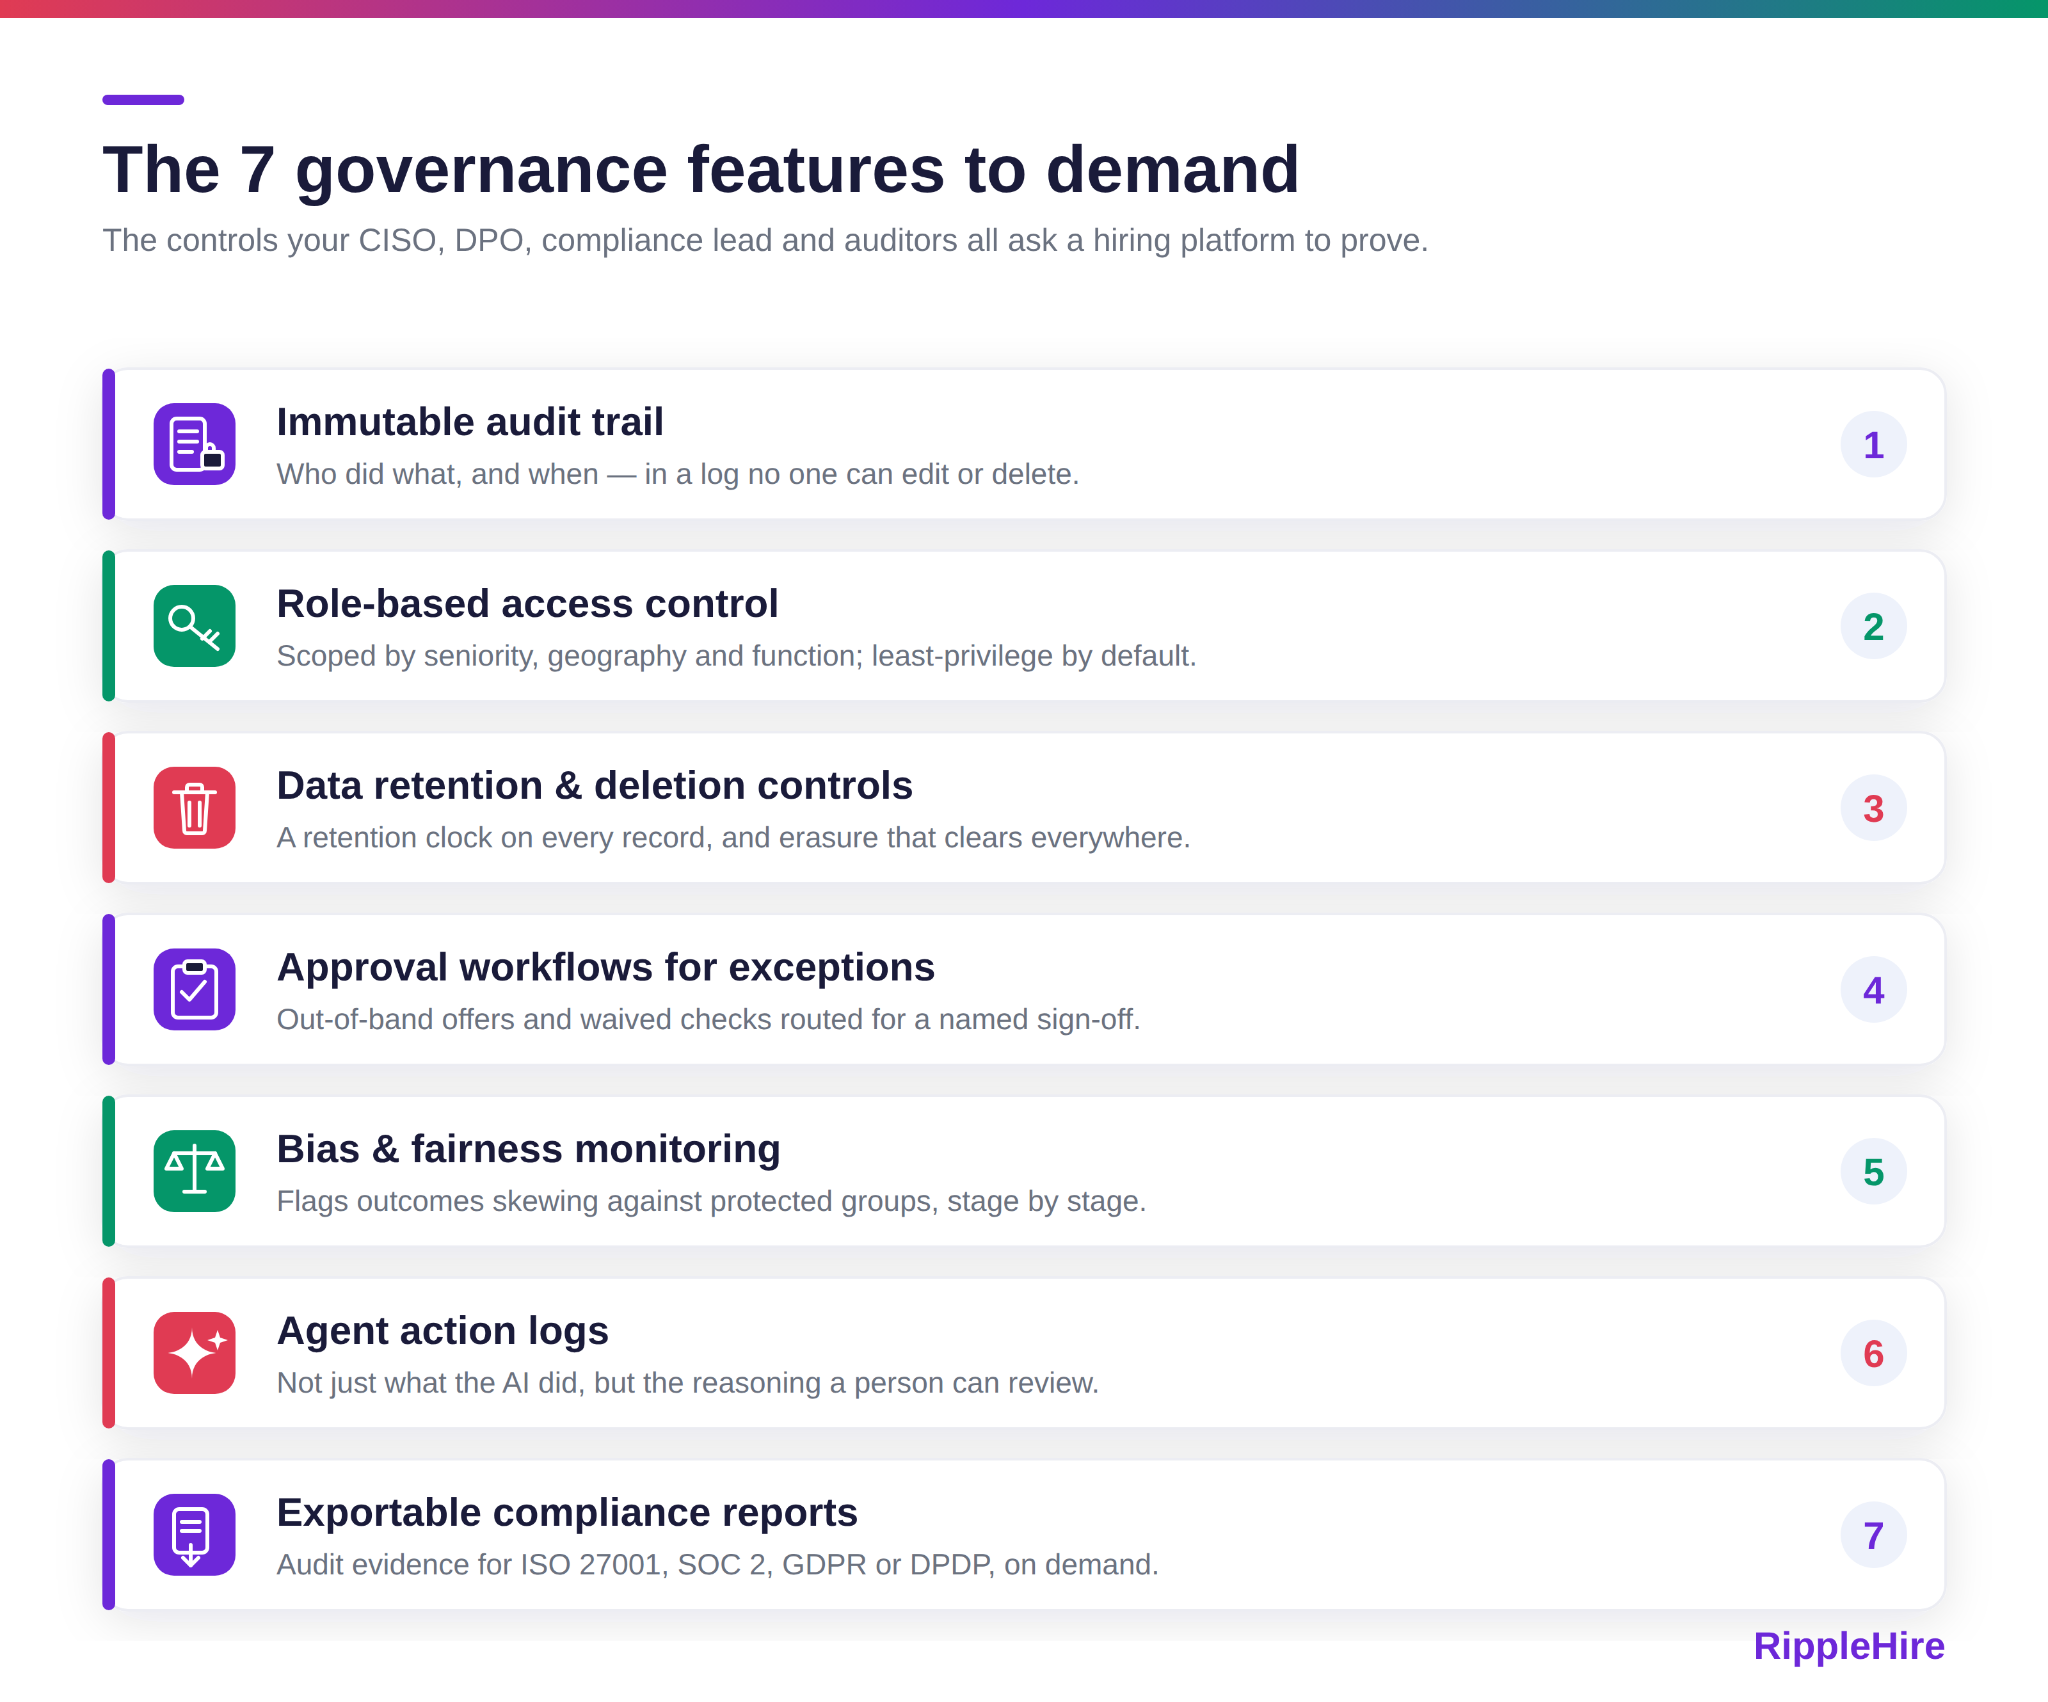Viewport: 2048px width, 1702px height.
Task: Click the "Bias & fairness monitoring" heading
Action: click(x=528, y=1149)
